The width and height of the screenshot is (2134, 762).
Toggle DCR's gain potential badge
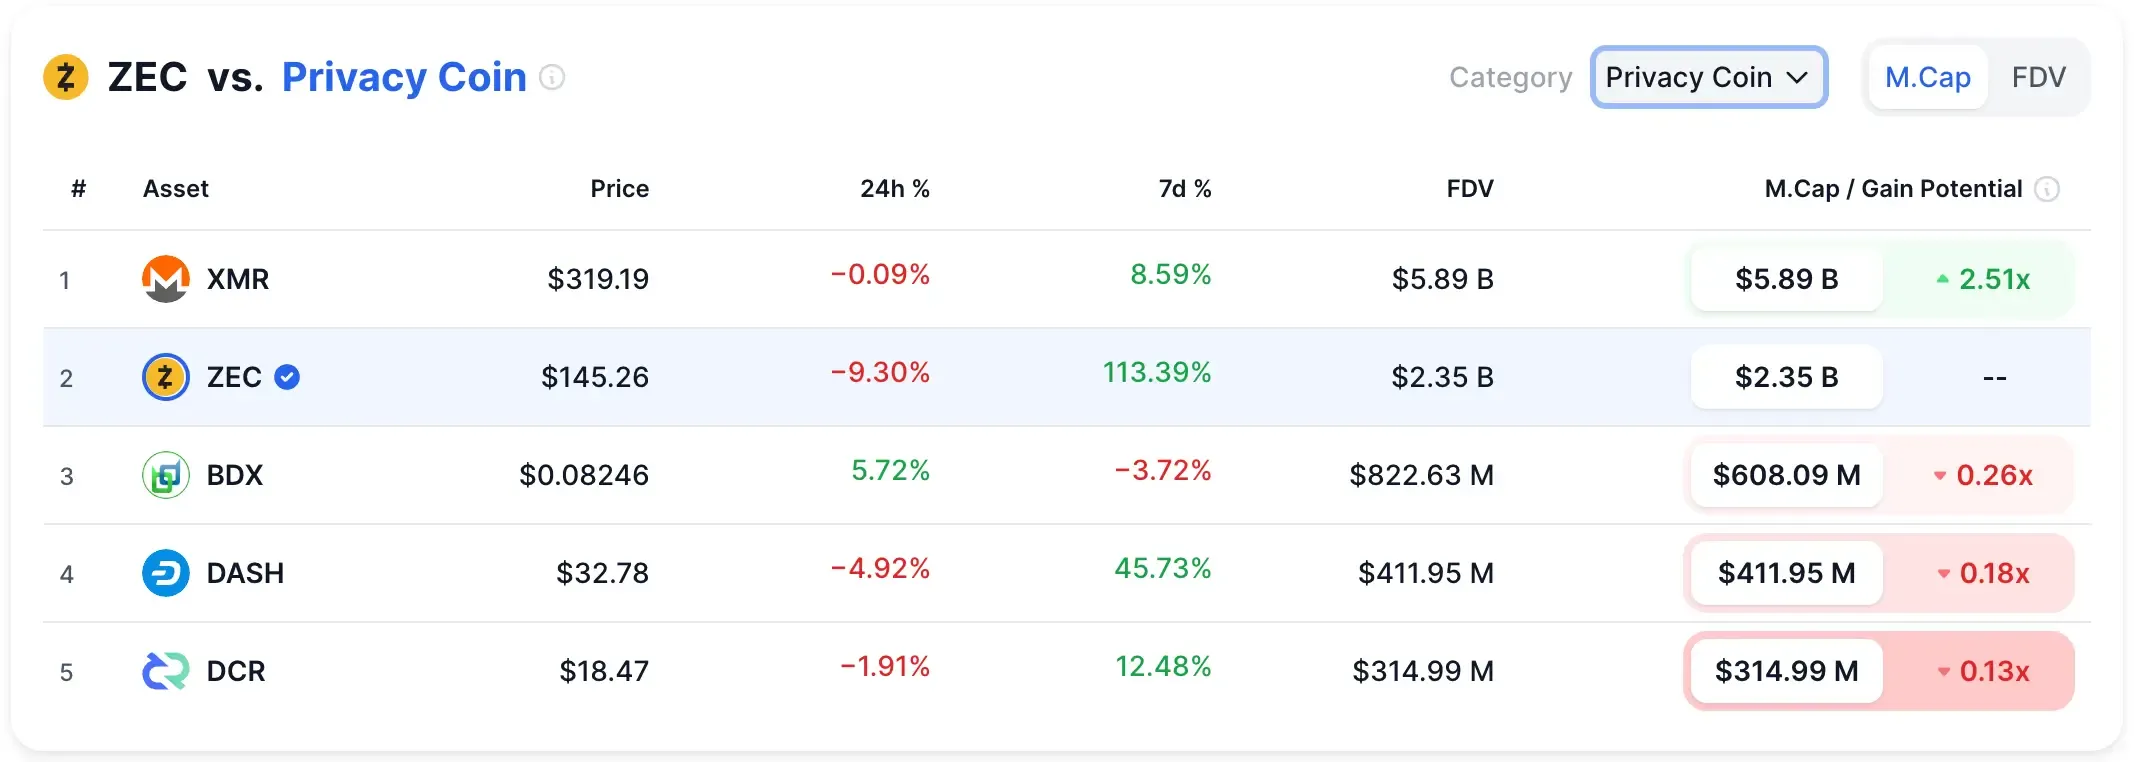pyautogui.click(x=1984, y=671)
